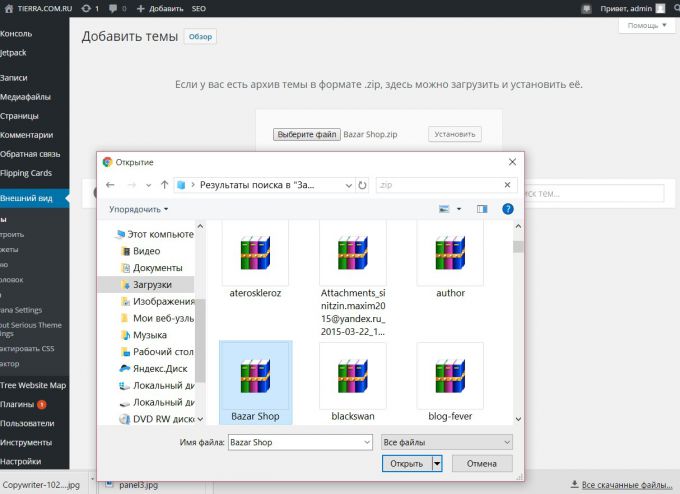680x494 pixels.
Task: Open the view options dropdown arrow
Action: pyautogui.click(x=459, y=209)
